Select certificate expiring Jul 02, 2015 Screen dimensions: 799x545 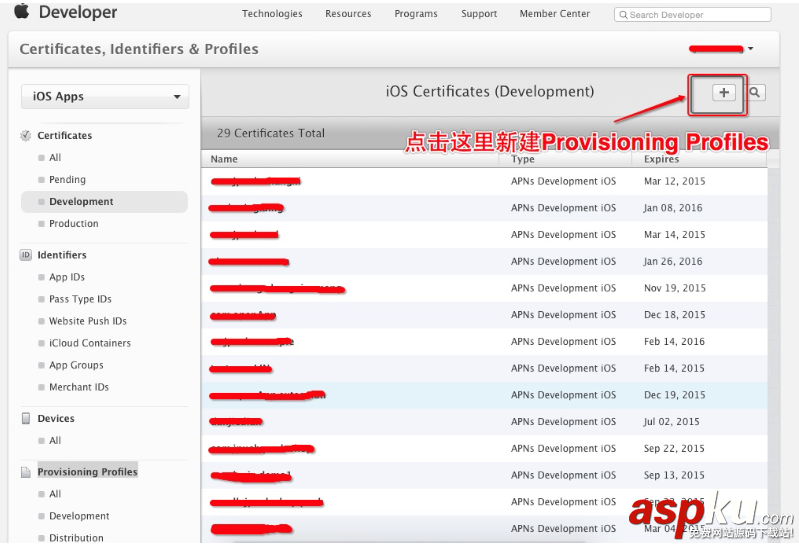484,422
